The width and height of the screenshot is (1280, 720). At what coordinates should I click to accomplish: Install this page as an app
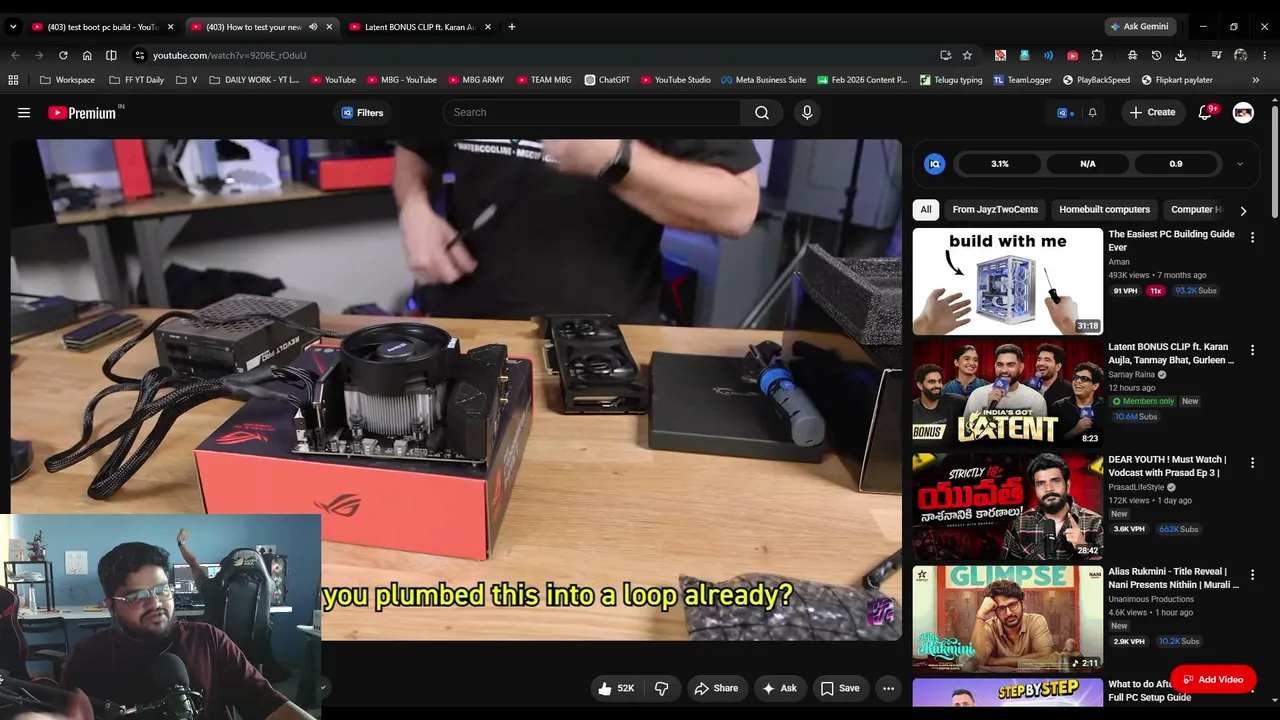[945, 55]
